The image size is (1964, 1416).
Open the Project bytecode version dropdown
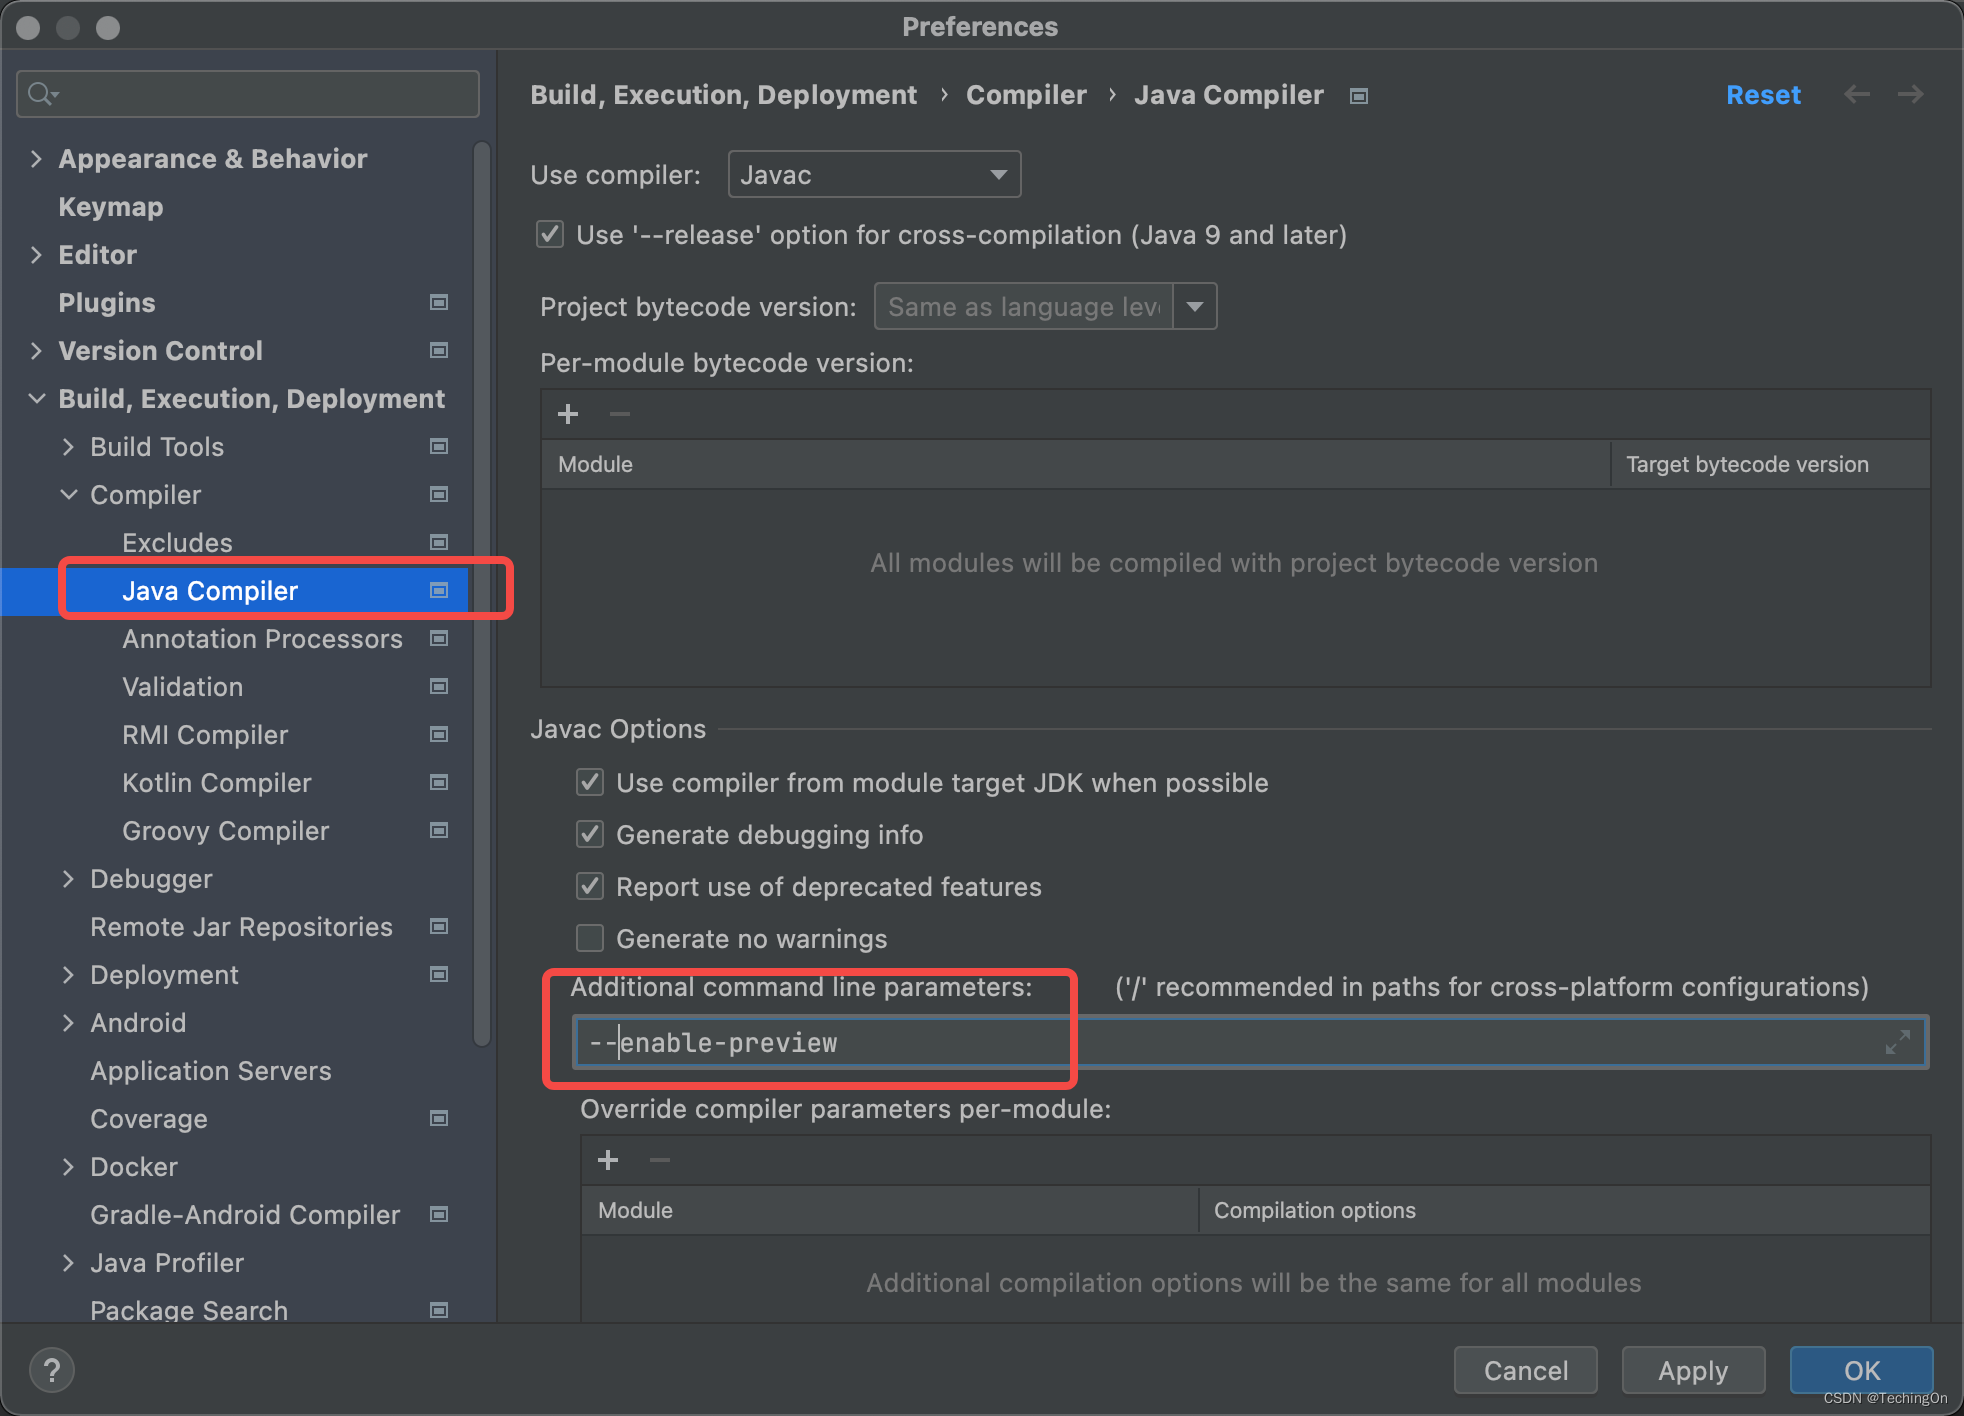[x=1193, y=306]
